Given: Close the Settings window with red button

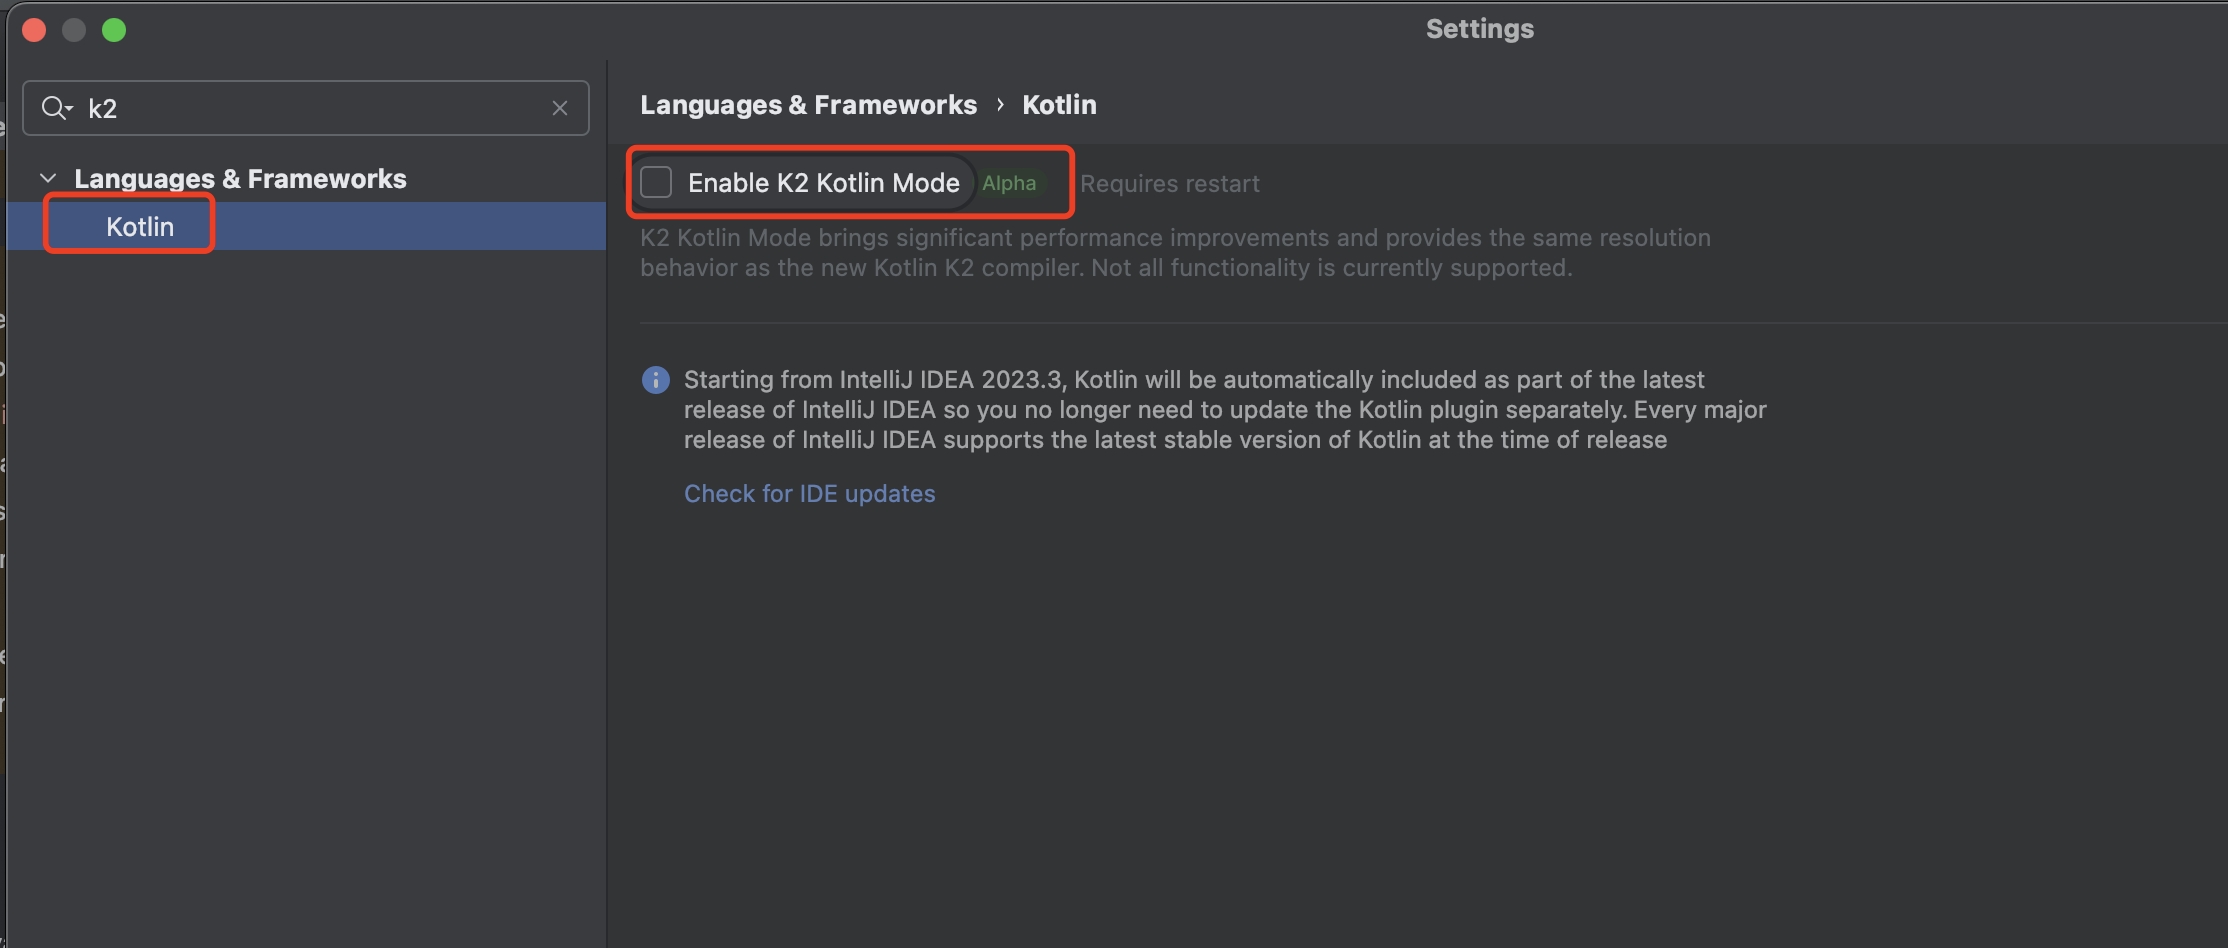Looking at the screenshot, I should point(34,30).
